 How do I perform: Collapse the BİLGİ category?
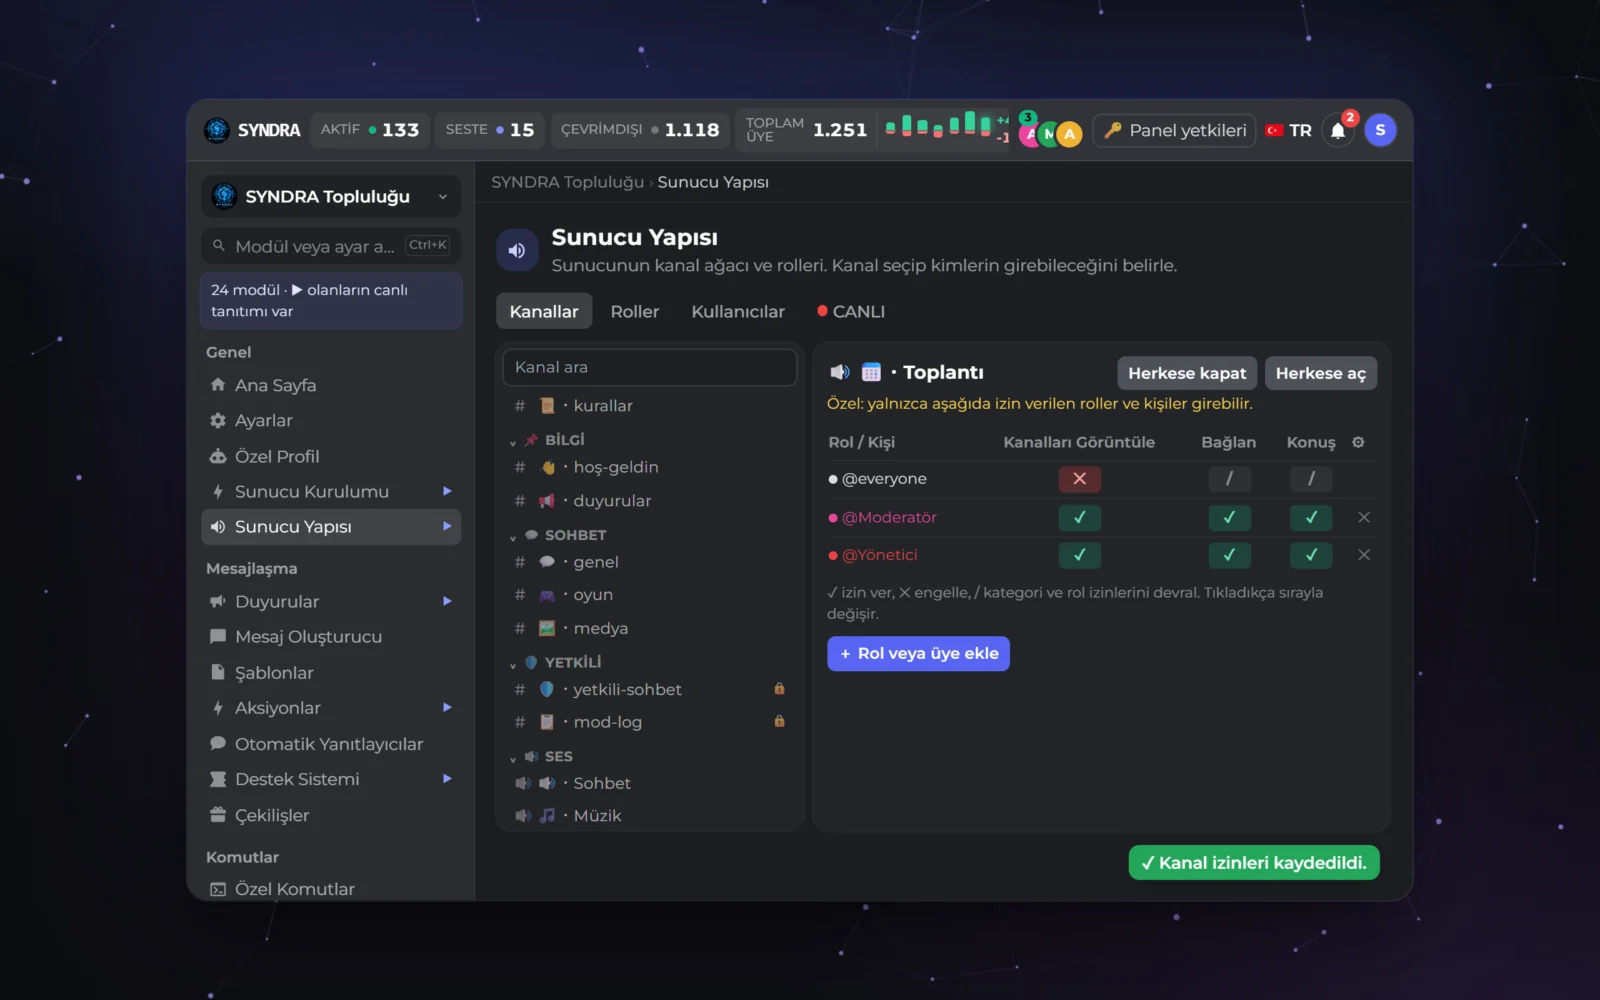513,441
